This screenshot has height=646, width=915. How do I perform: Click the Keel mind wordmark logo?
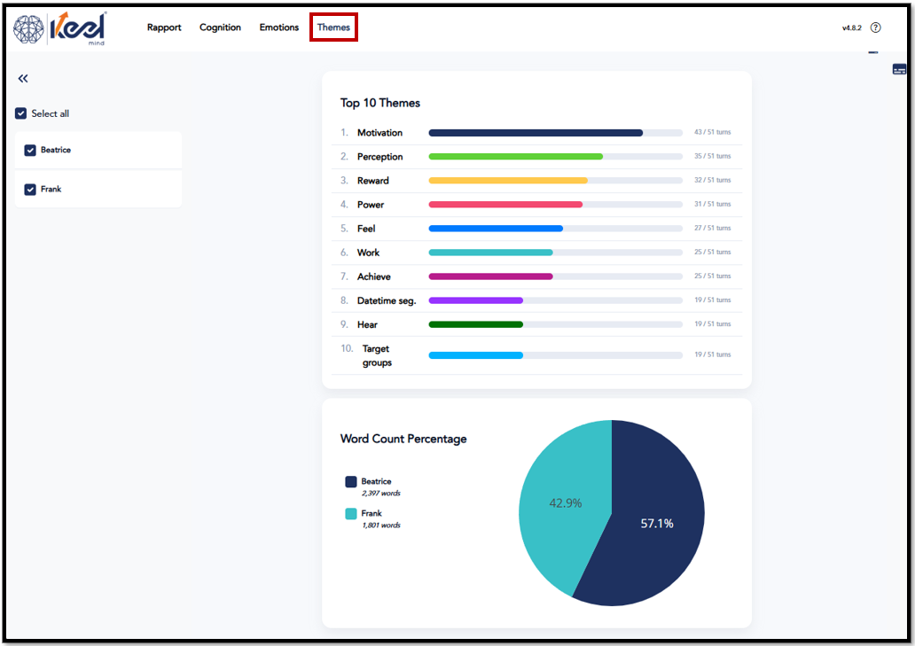[x=78, y=28]
